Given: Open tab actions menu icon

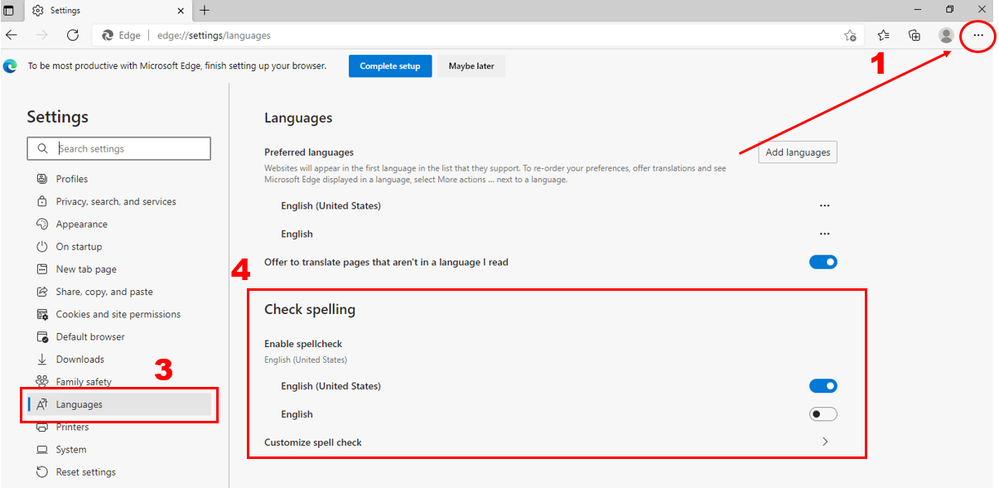Looking at the screenshot, I should point(9,10).
